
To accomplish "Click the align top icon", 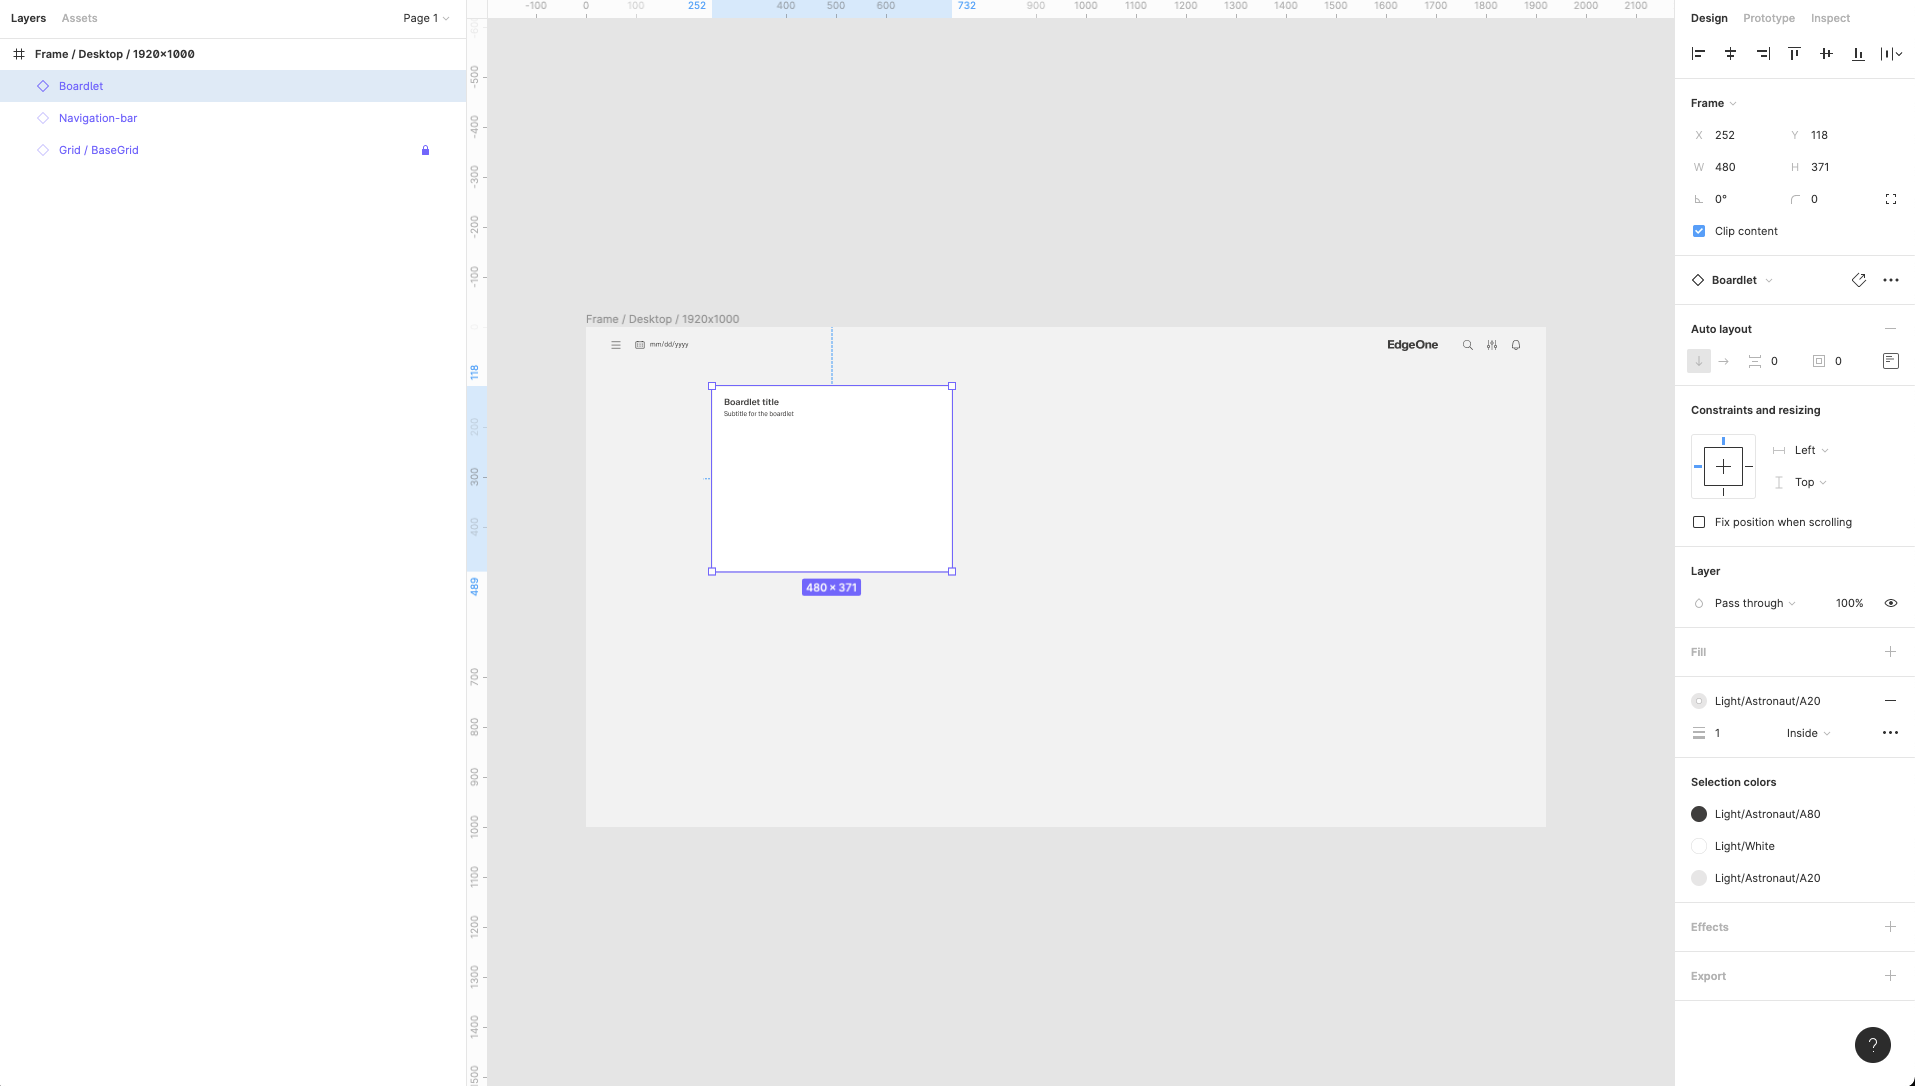I will tap(1794, 54).
